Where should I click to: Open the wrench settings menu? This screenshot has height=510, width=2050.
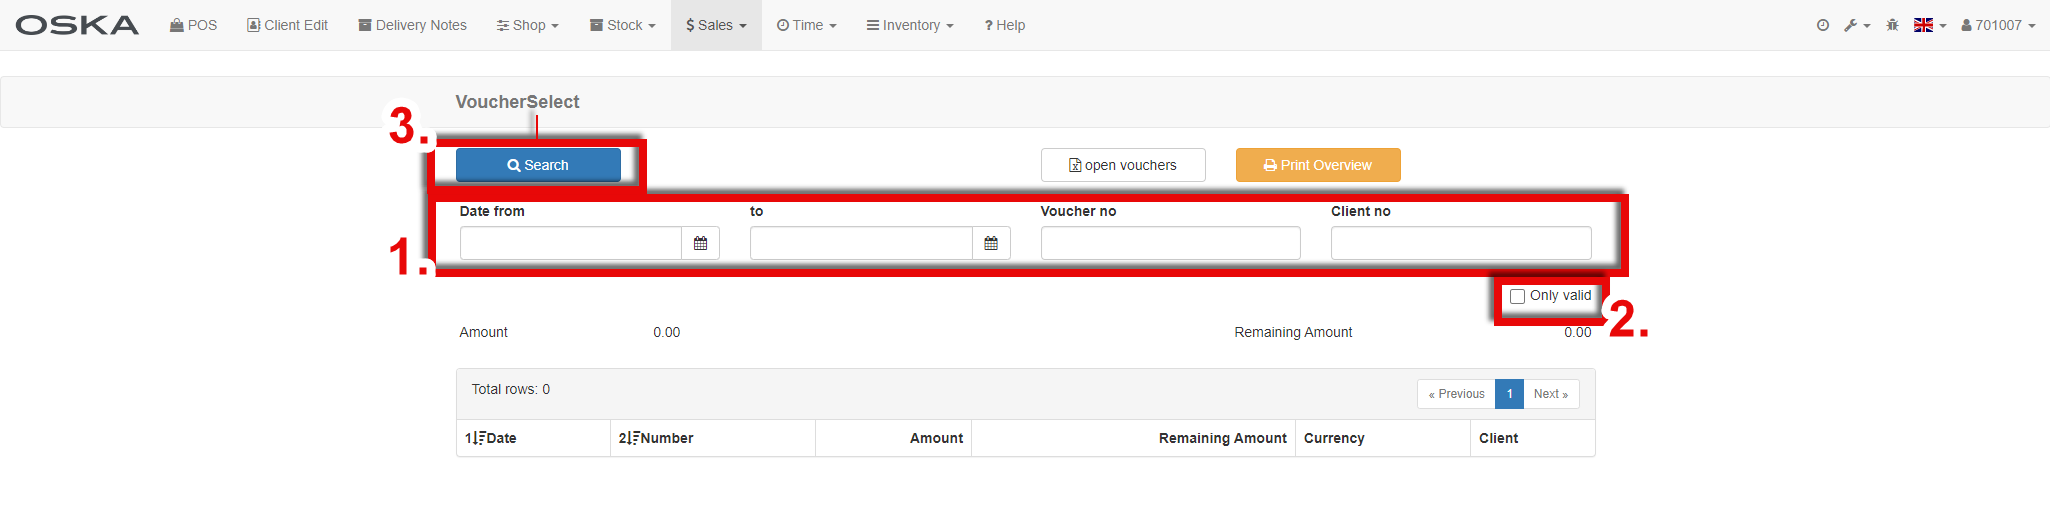pyautogui.click(x=1856, y=25)
